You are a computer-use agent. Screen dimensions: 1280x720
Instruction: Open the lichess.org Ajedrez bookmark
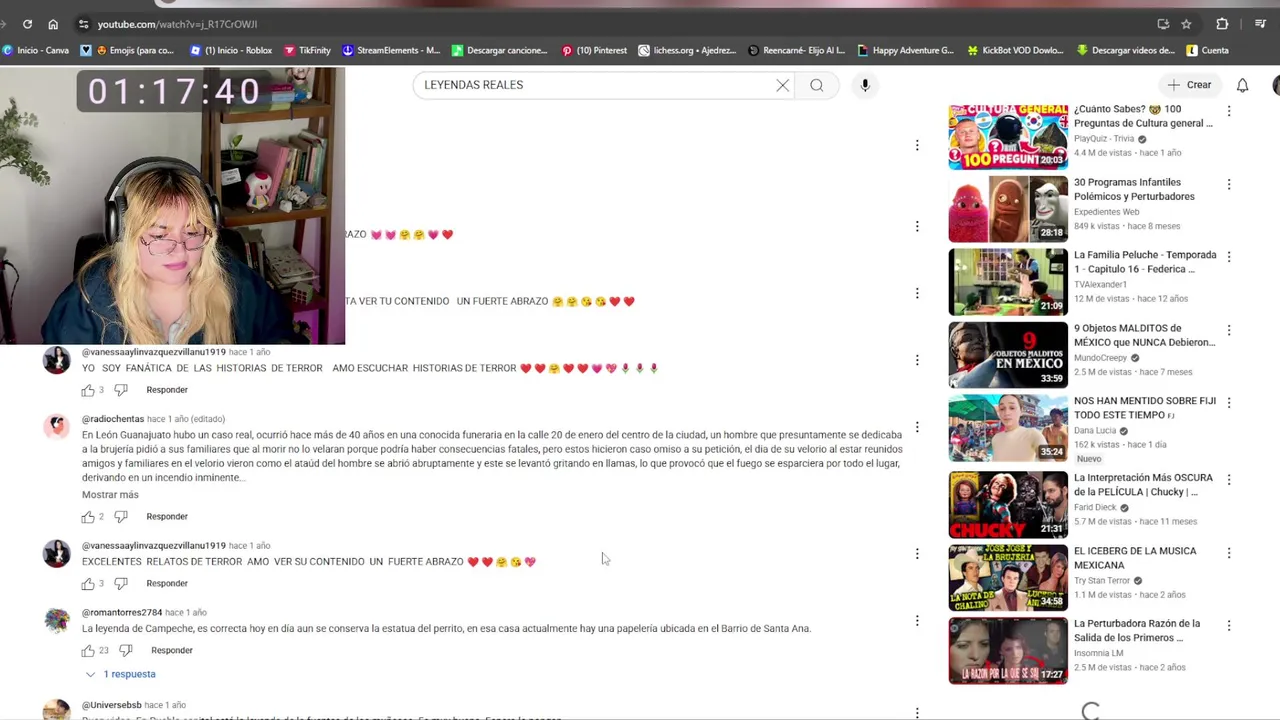[x=687, y=50]
